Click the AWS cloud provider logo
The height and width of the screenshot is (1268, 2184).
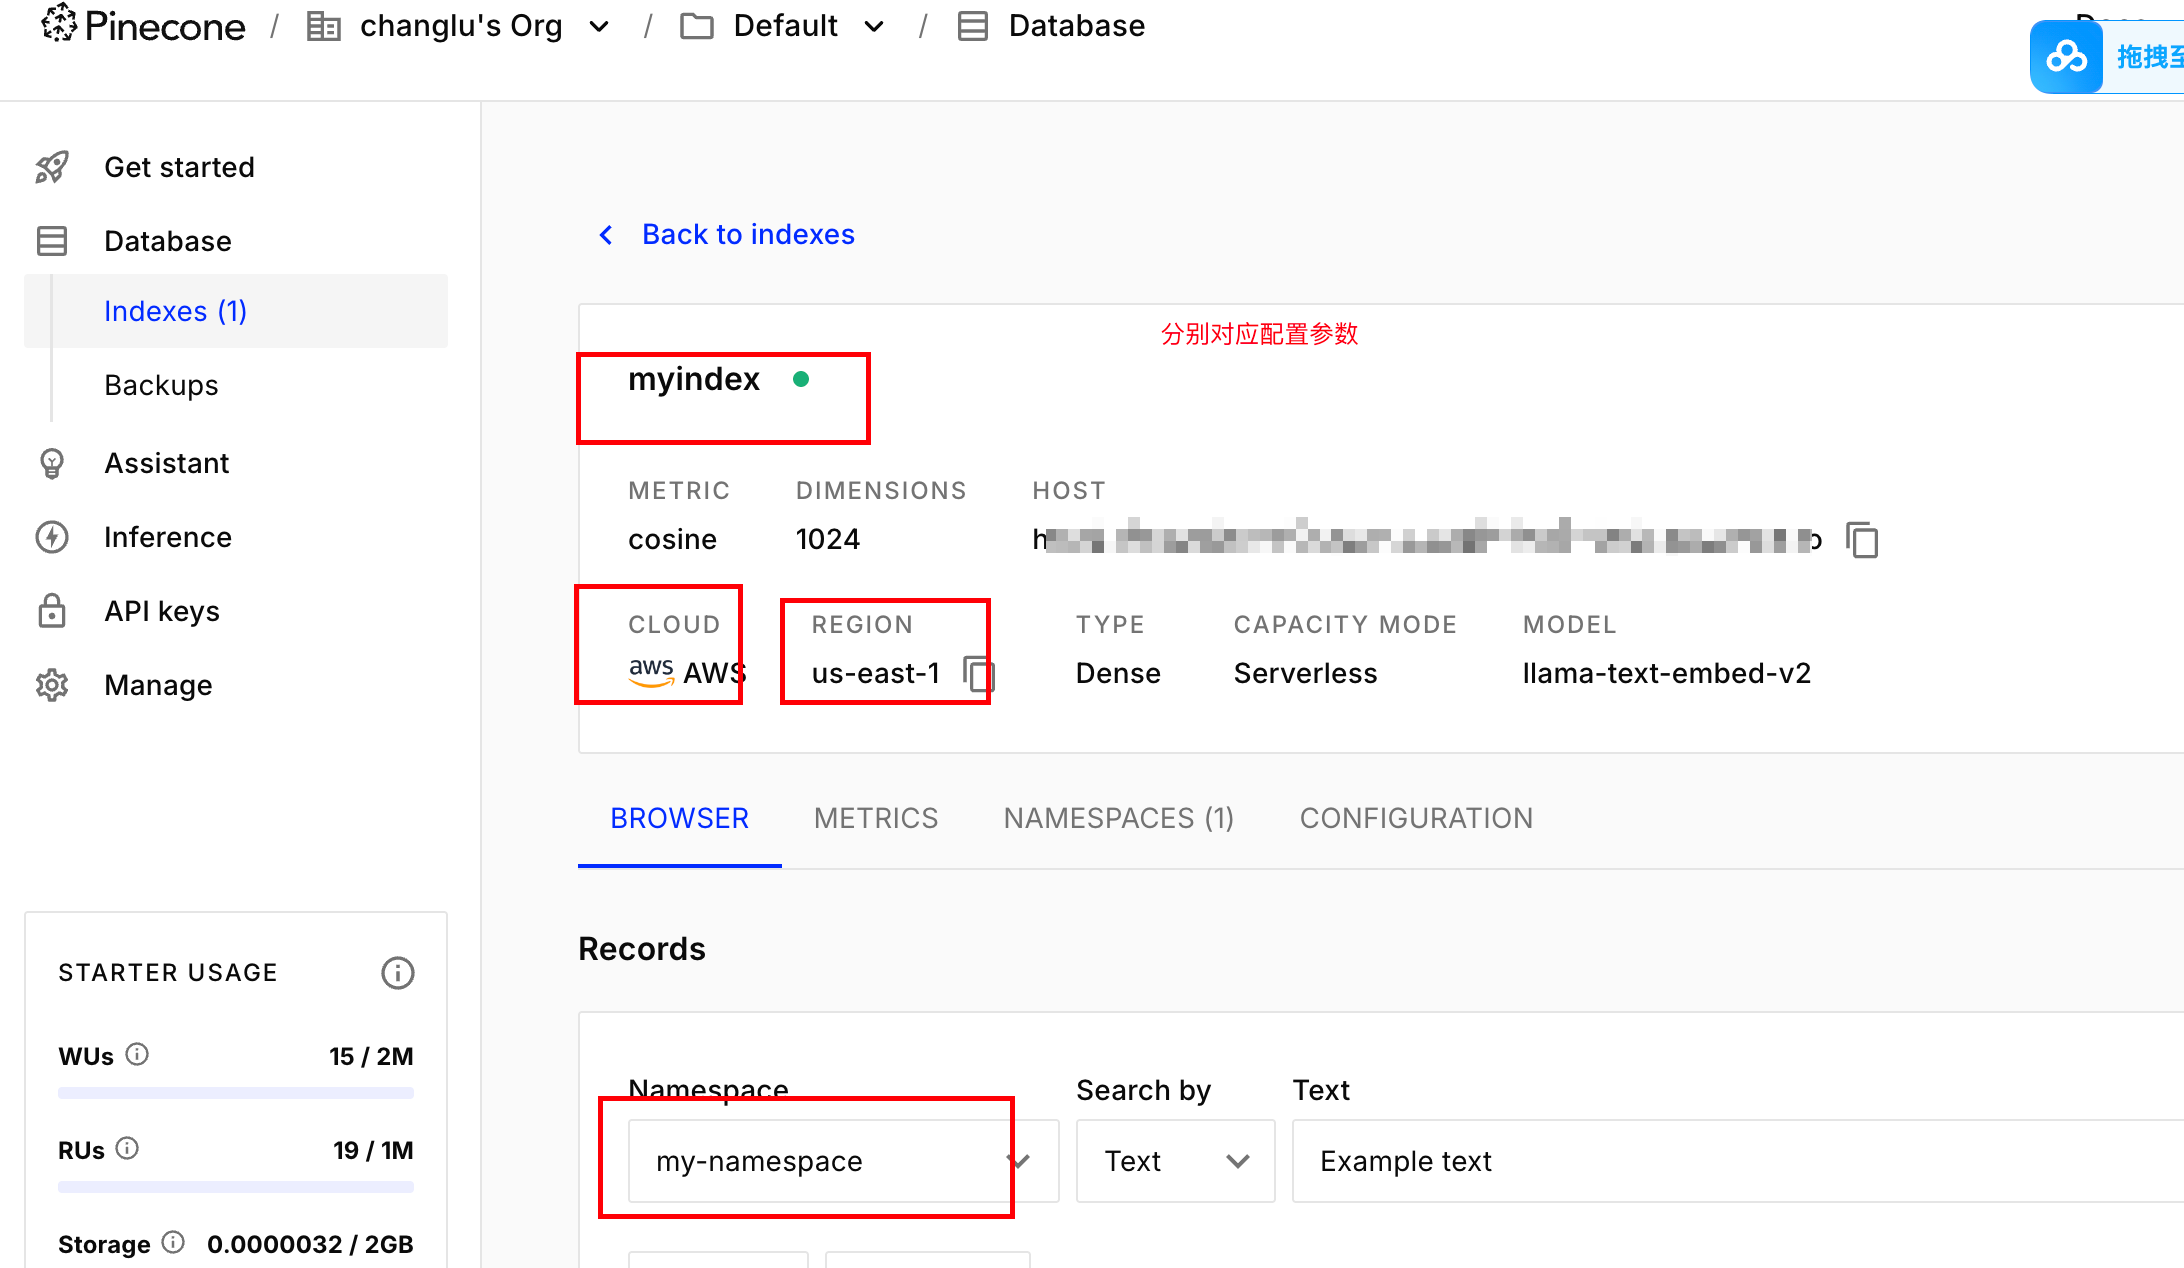(651, 672)
